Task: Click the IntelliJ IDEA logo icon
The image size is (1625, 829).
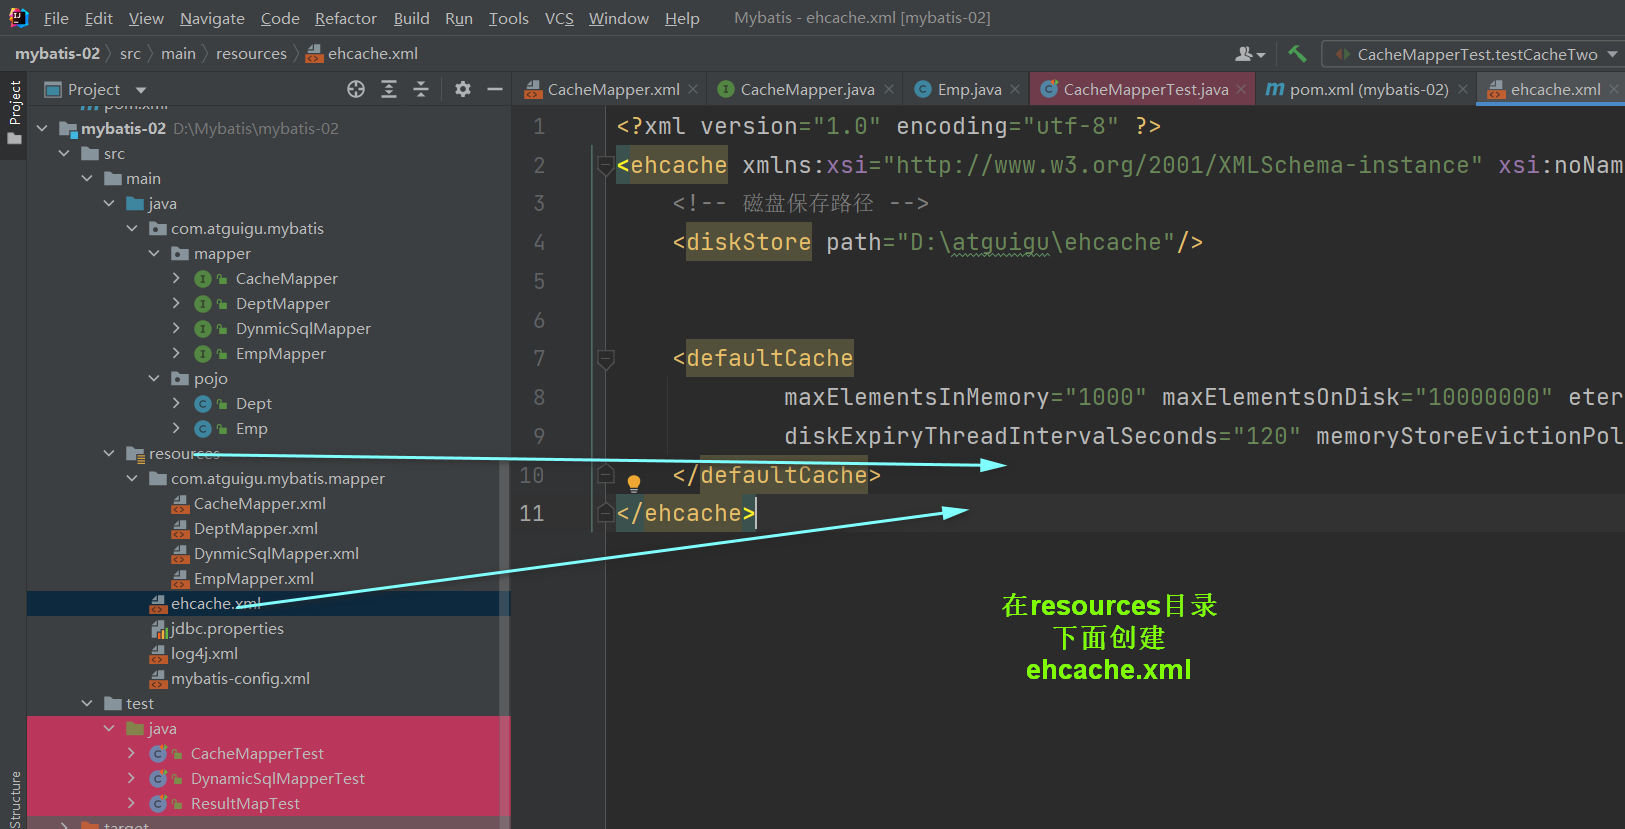Action: point(18,18)
